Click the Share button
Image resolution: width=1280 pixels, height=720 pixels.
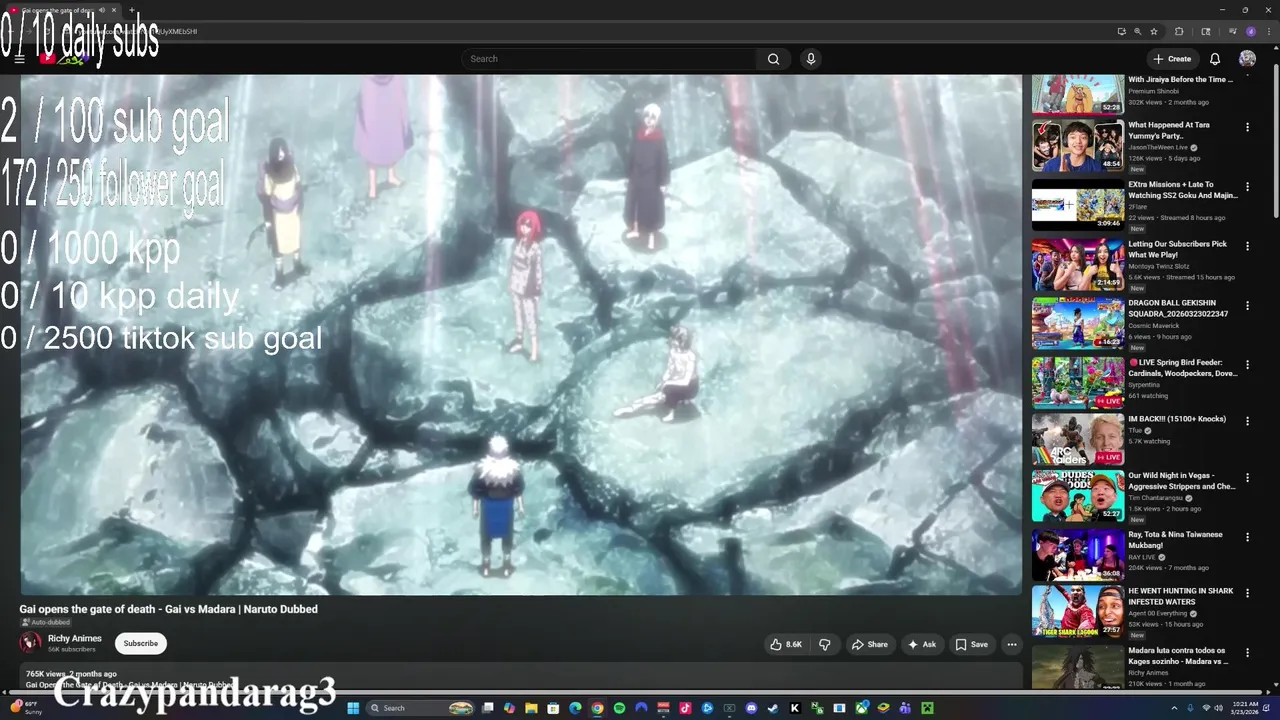(869, 644)
